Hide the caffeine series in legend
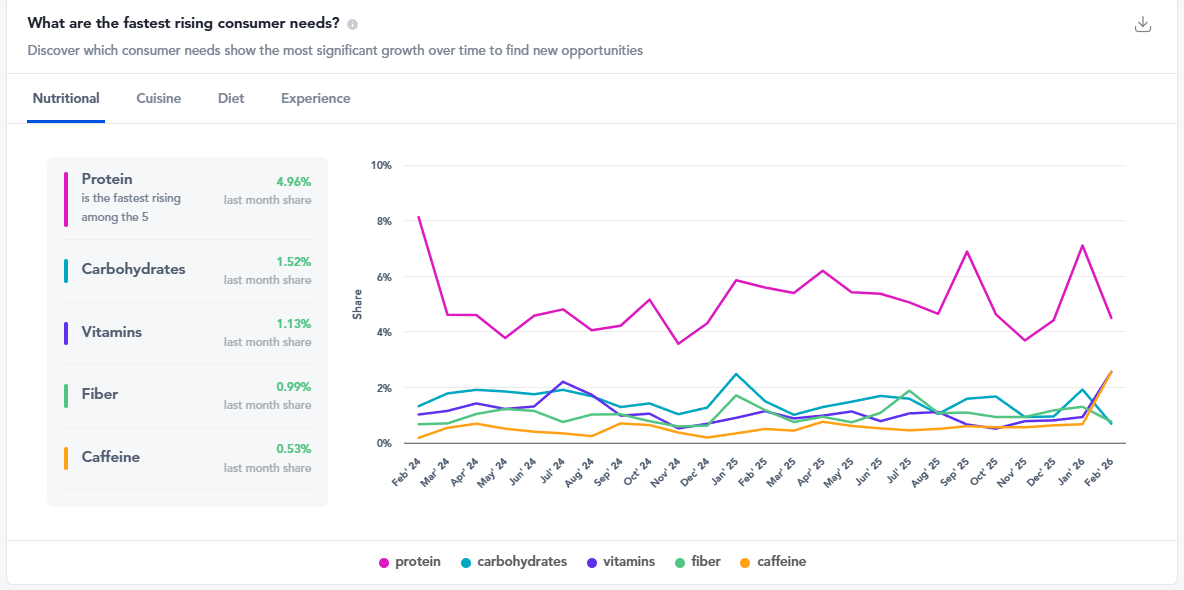Image resolution: width=1184 pixels, height=590 pixels. [x=746, y=562]
